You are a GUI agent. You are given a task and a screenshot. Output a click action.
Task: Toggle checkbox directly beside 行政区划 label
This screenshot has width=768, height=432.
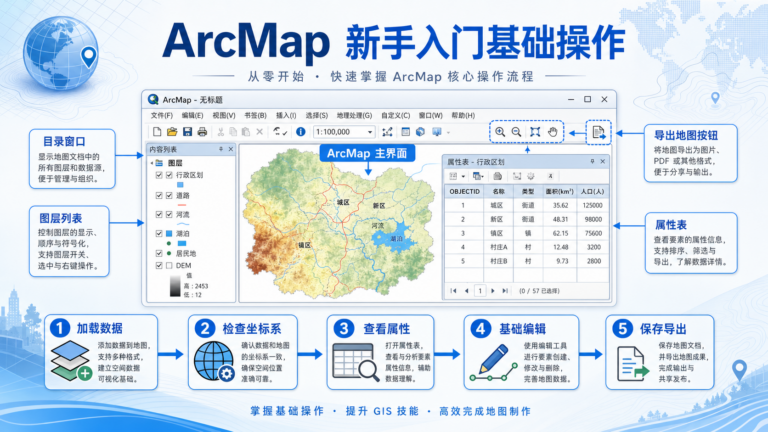pos(169,175)
